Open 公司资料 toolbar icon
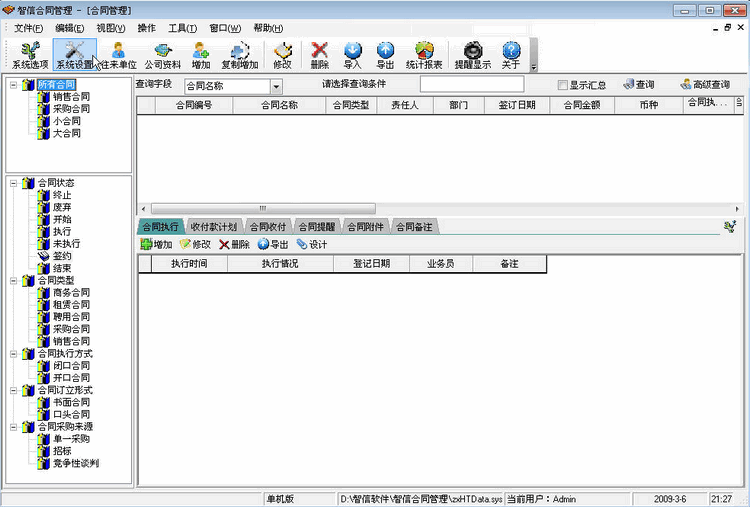The width and height of the screenshot is (750, 507). tap(163, 55)
